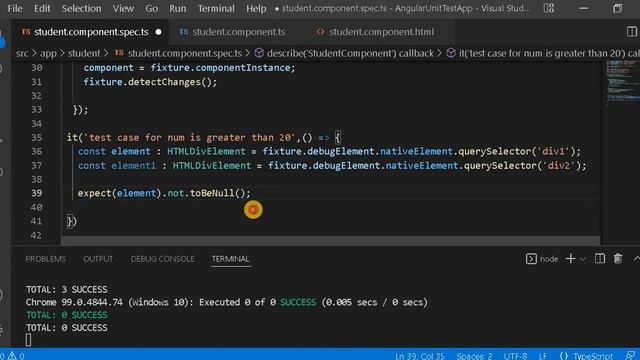Screen dimensions: 640x360
Task: Click 'LF' end-of-line in status bar
Action: (542, 356)
